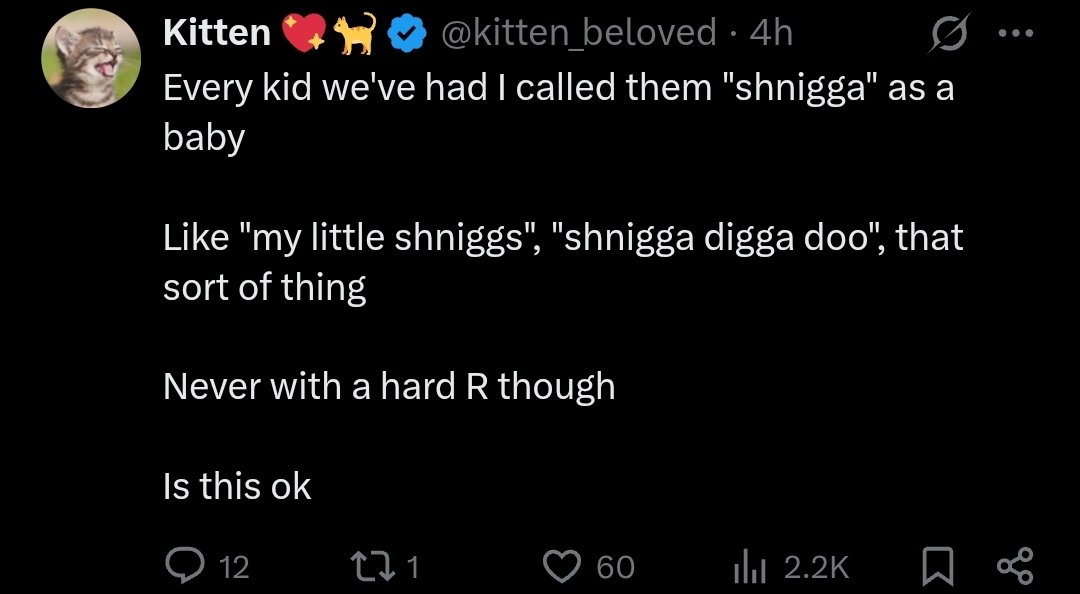The width and height of the screenshot is (1080, 594).
Task: Tap the 2.2K views count
Action: (816, 568)
